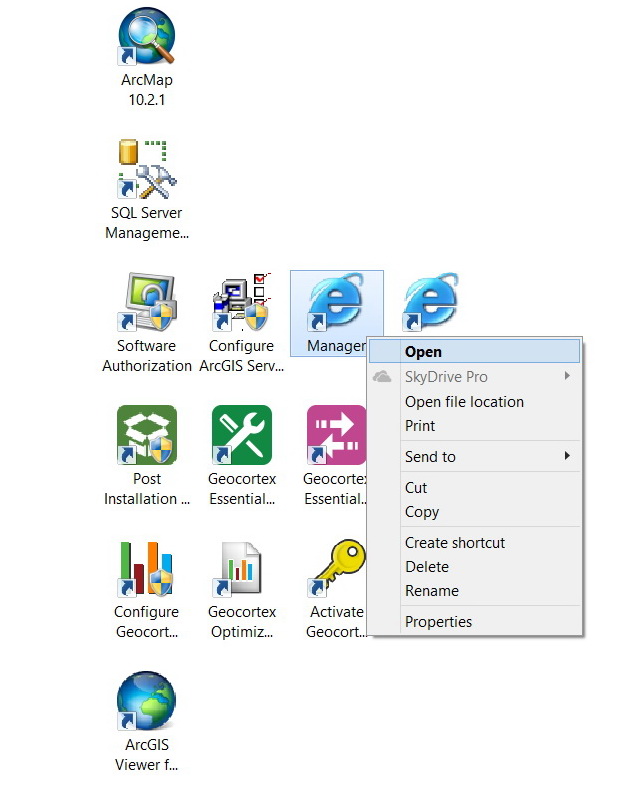The height and width of the screenshot is (788, 618).
Task: Choose Create shortcut
Action: click(x=474, y=543)
